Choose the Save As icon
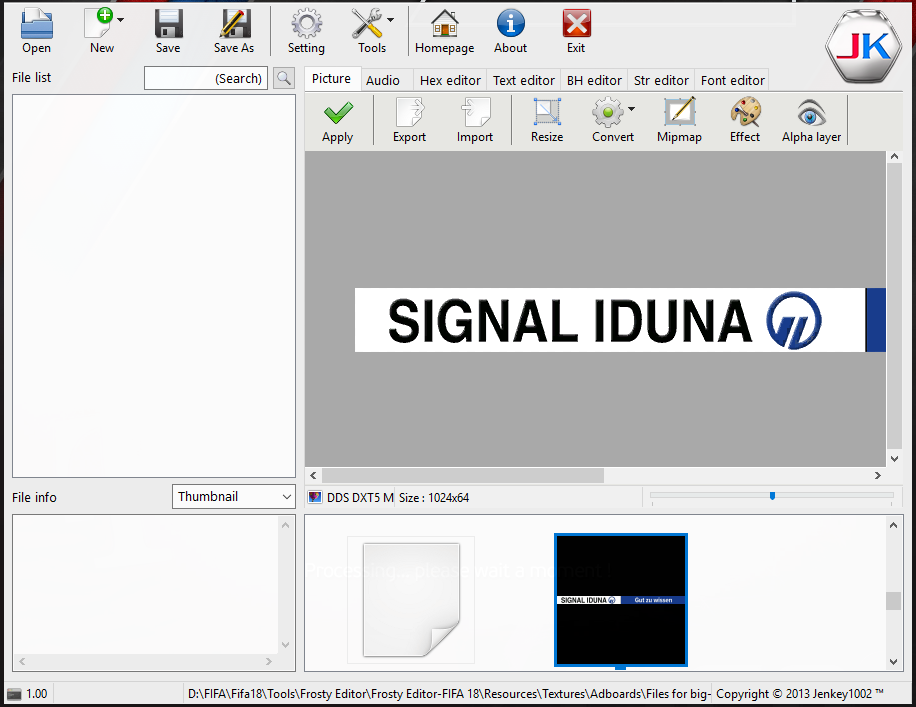The image size is (916, 707). coord(235,25)
